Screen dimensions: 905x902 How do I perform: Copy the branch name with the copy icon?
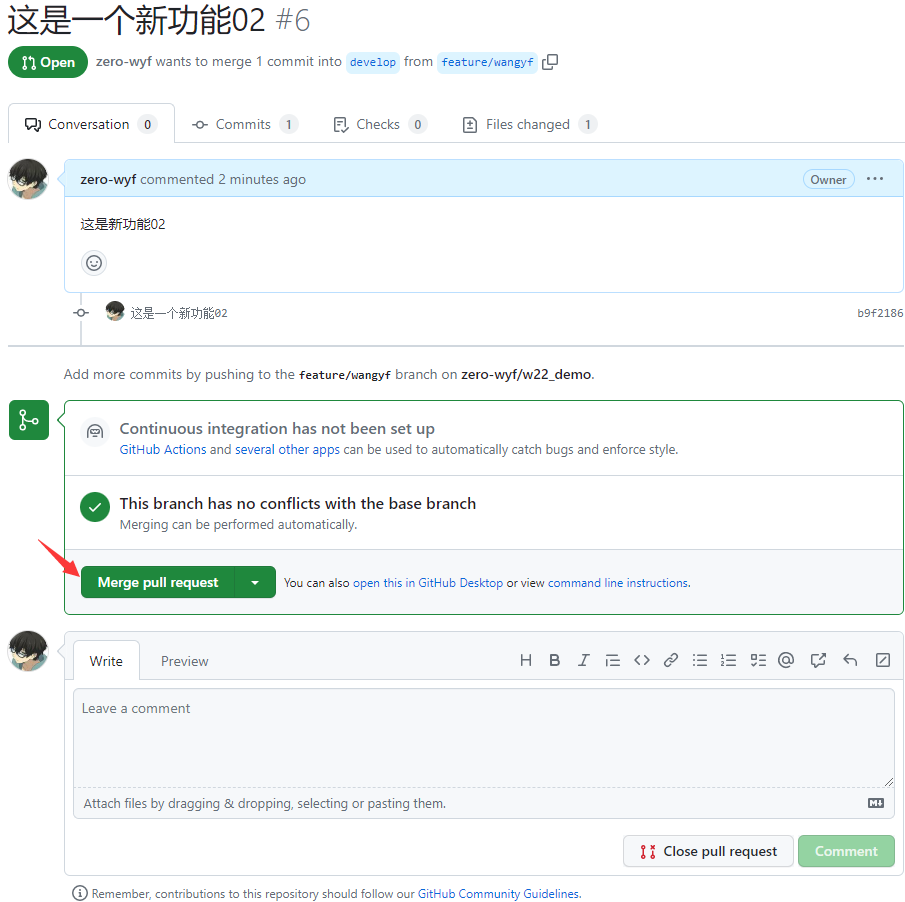549,61
